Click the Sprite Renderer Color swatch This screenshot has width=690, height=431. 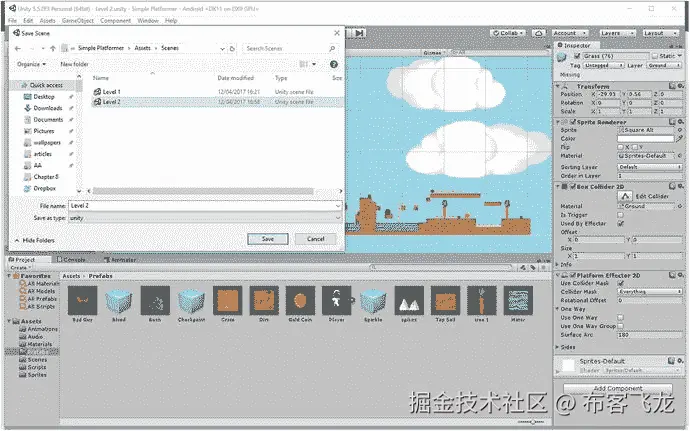(646, 139)
